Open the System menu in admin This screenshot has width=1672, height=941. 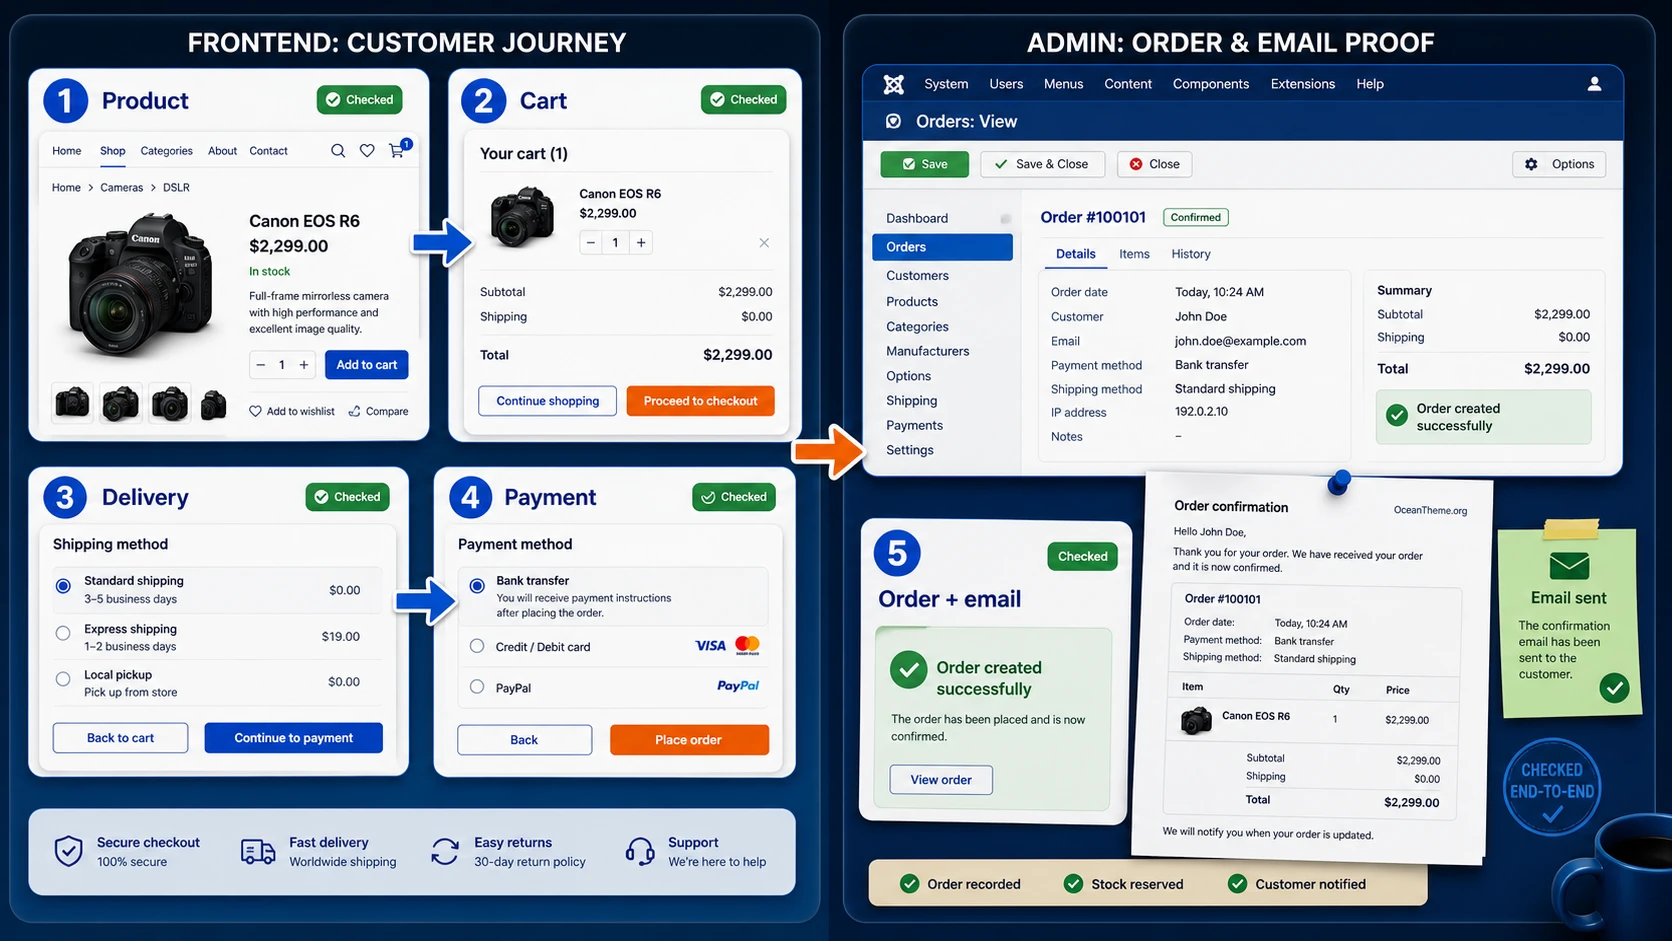[946, 84]
